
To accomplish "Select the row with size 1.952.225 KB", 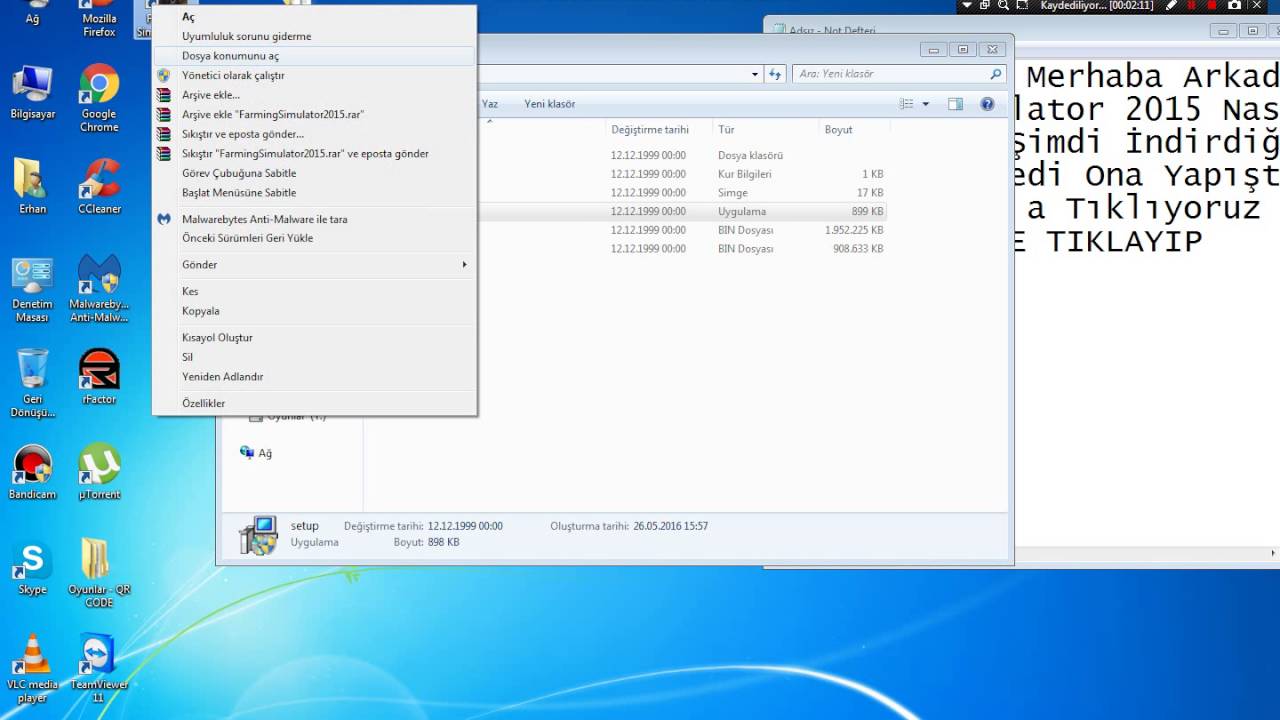I will pyautogui.click(x=680, y=230).
